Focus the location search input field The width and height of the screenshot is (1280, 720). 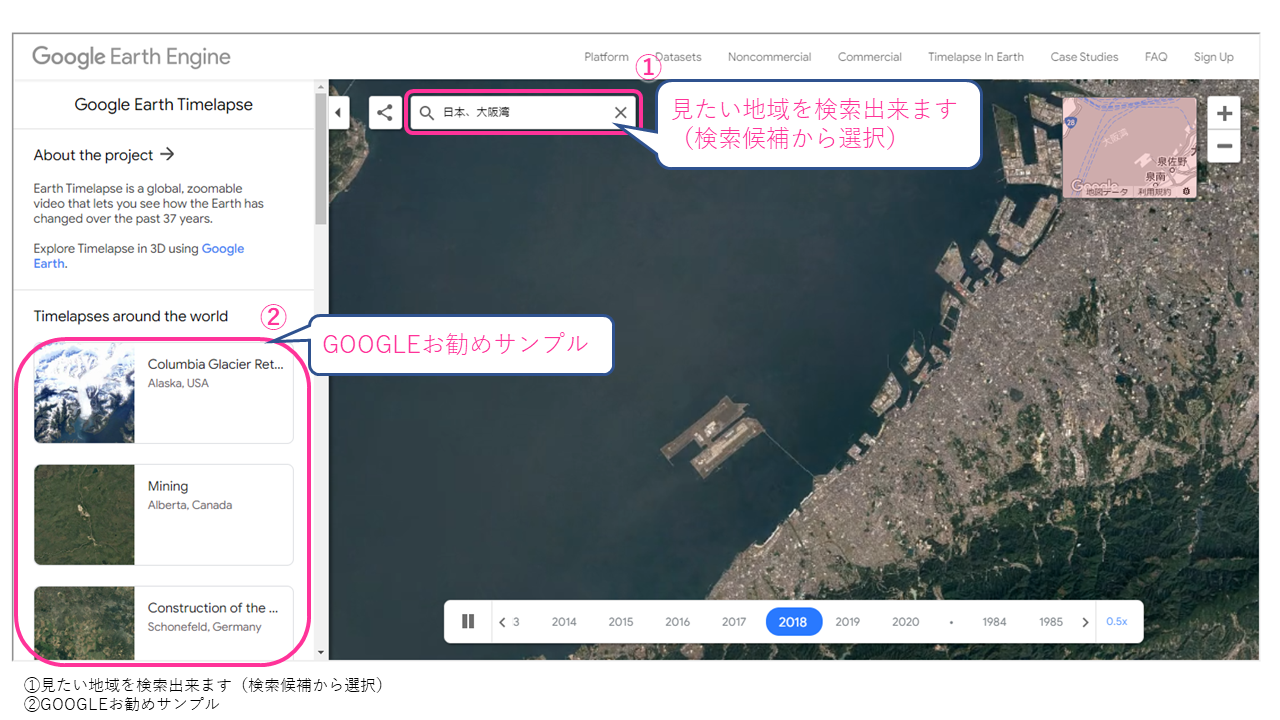tap(522, 113)
